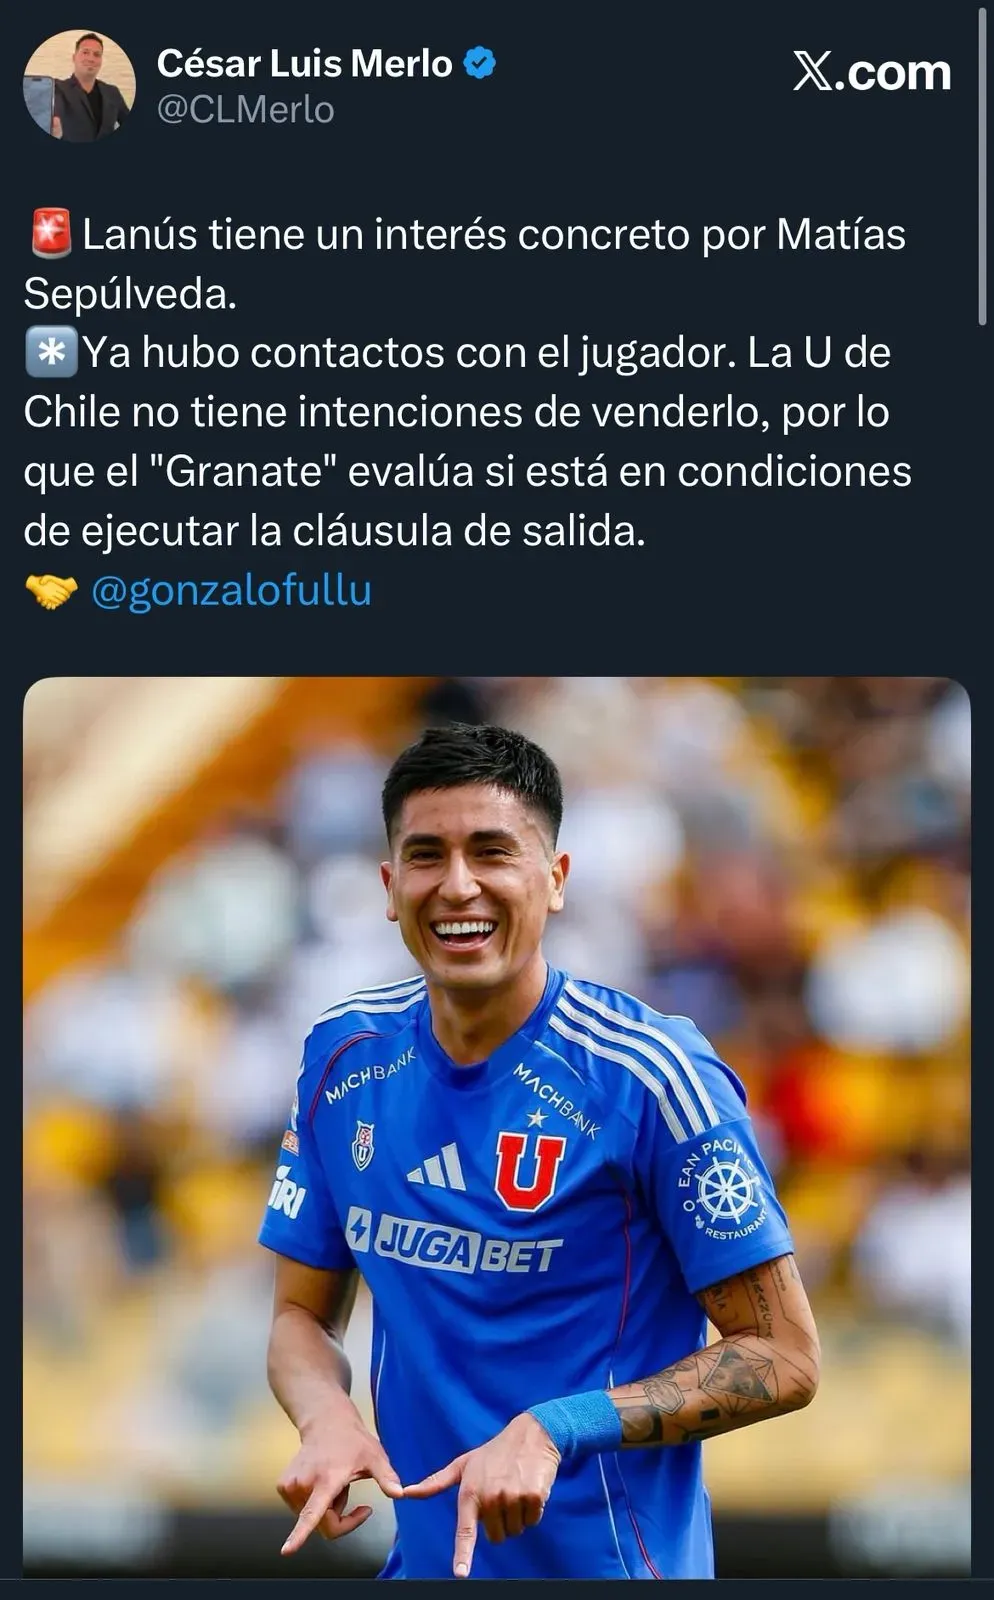Viewport: 994px width, 1600px height.
Task: Click the Adidas logo on the jersey
Action: pos(437,1166)
